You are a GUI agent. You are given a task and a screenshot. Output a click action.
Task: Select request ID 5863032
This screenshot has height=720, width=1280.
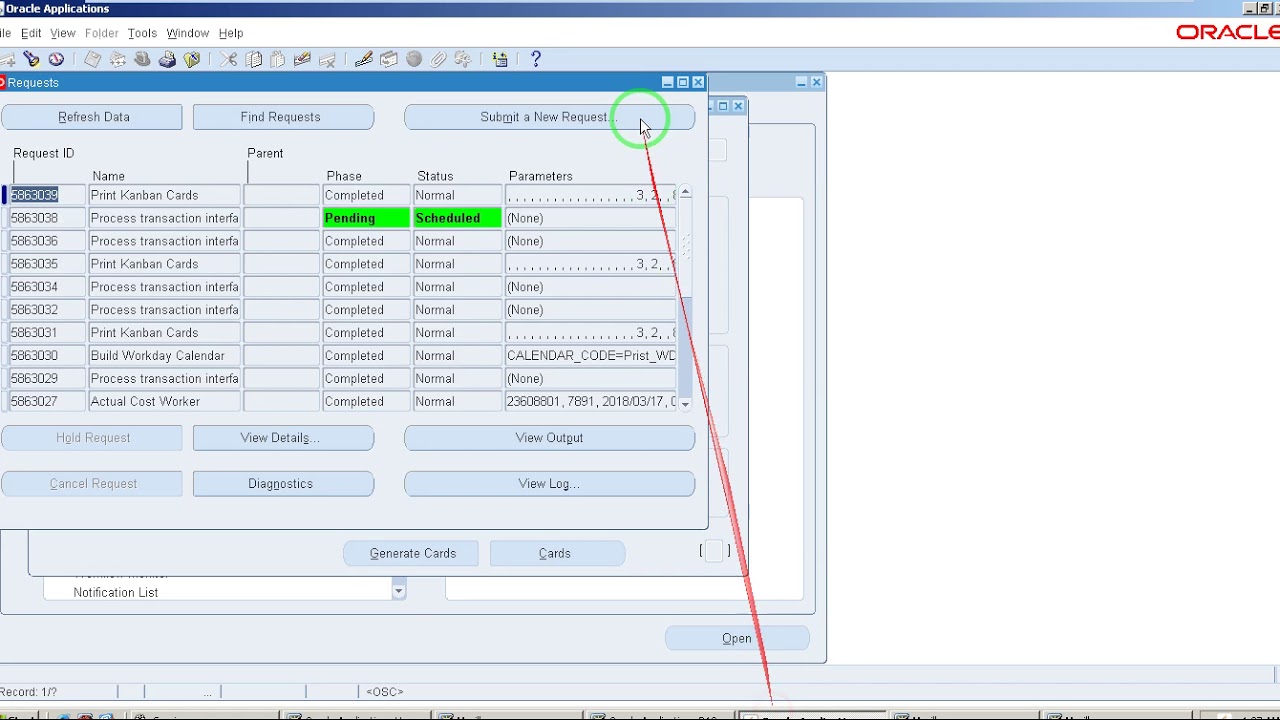pyautogui.click(x=47, y=310)
